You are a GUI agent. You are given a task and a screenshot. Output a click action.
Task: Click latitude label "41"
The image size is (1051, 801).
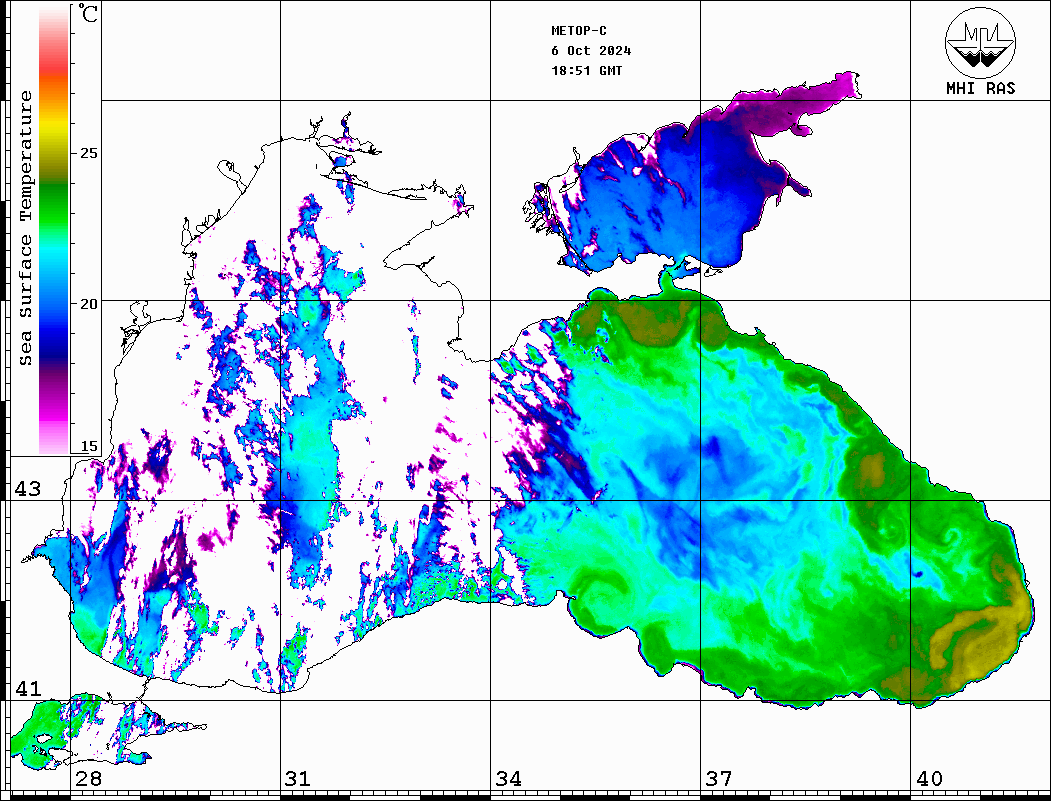click(28, 688)
